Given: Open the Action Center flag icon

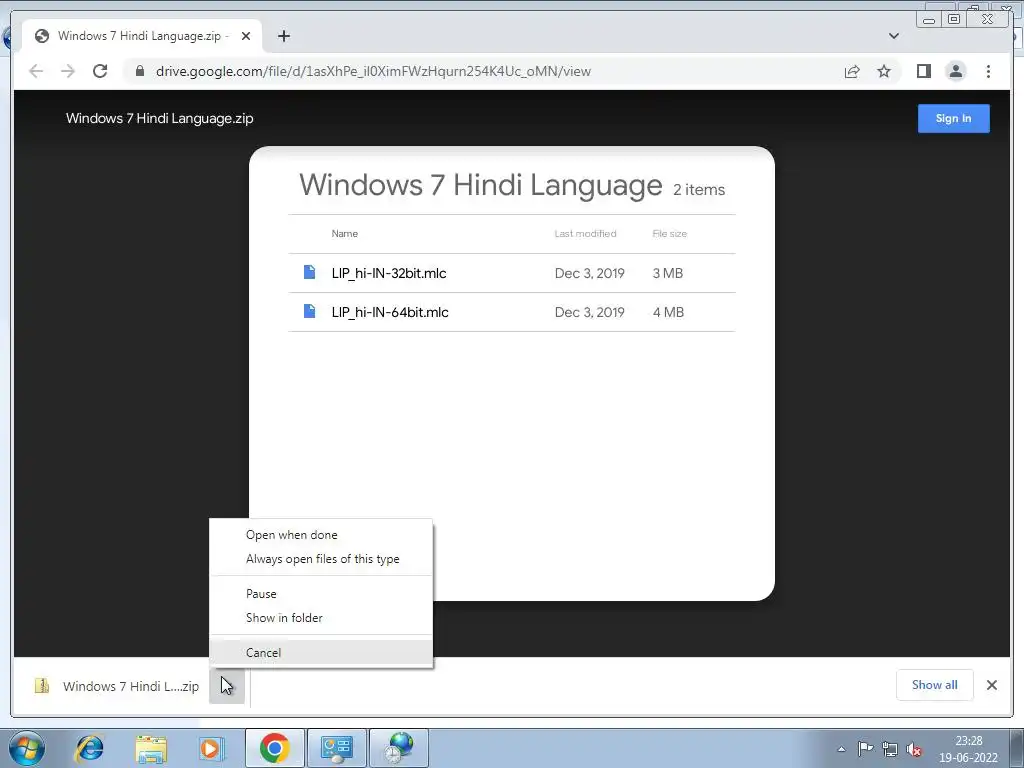Looking at the screenshot, I should tap(865, 748).
